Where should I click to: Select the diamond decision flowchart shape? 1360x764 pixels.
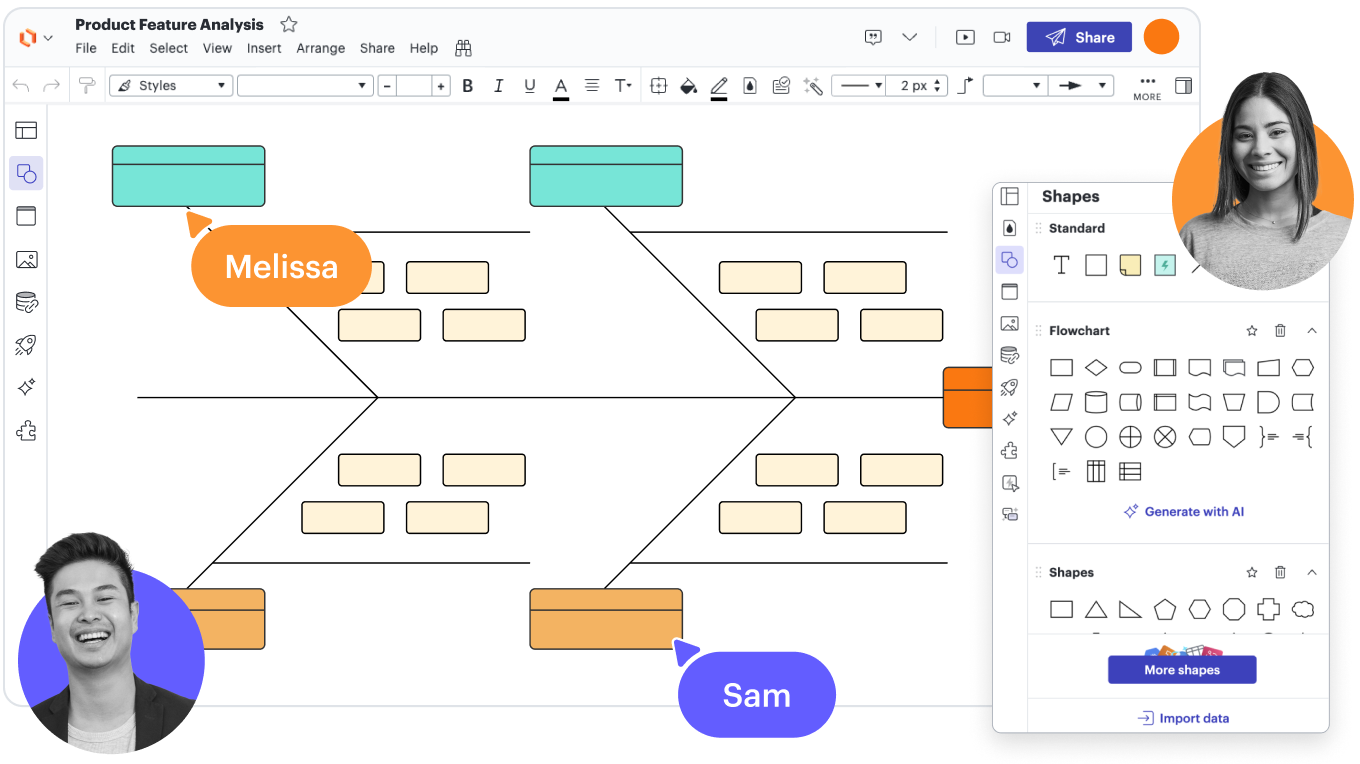[x=1096, y=368]
